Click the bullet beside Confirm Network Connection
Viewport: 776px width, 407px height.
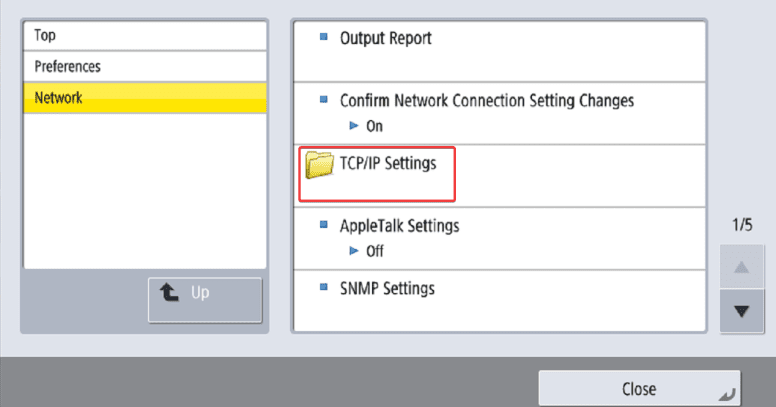coord(323,100)
